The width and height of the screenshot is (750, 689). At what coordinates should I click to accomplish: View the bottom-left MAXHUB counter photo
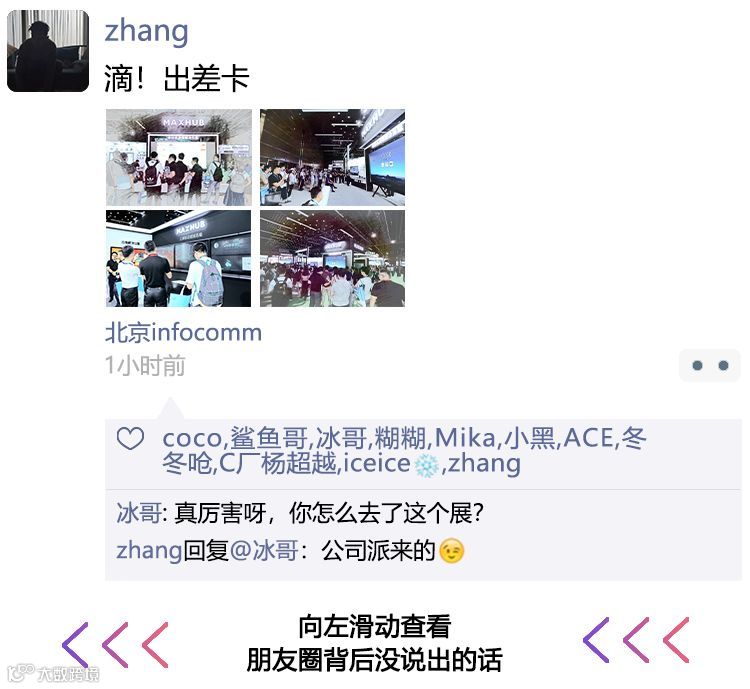coord(179,258)
